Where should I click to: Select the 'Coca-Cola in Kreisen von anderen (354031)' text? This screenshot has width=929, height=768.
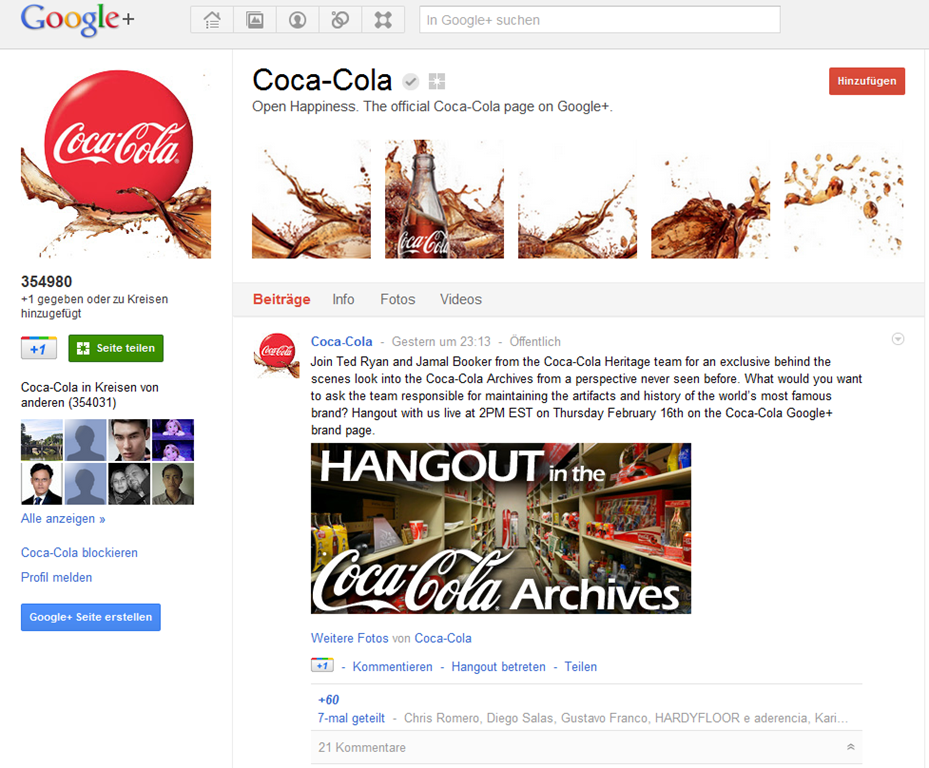click(89, 395)
